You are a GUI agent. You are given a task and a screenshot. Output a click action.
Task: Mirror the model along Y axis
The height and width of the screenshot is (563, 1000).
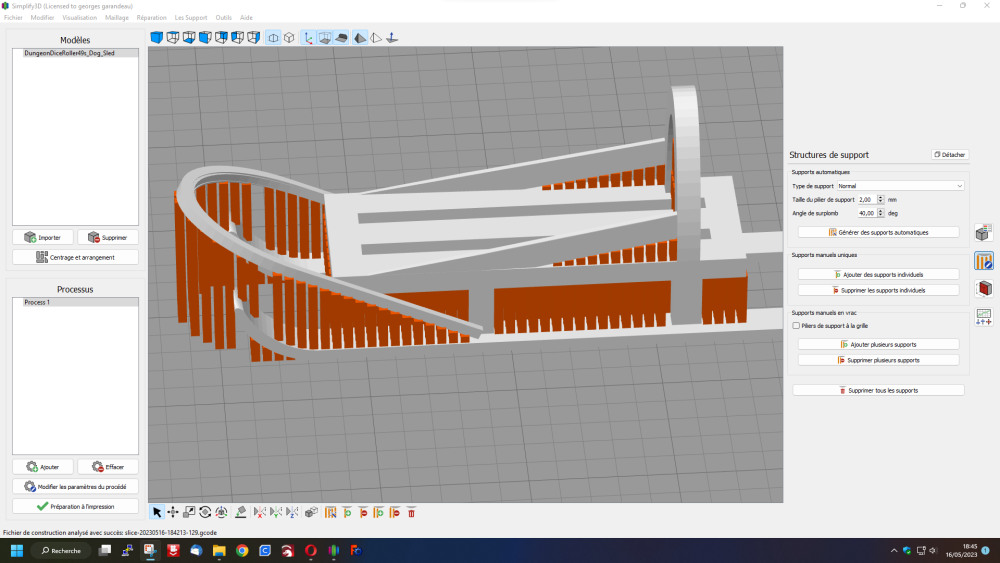click(276, 512)
